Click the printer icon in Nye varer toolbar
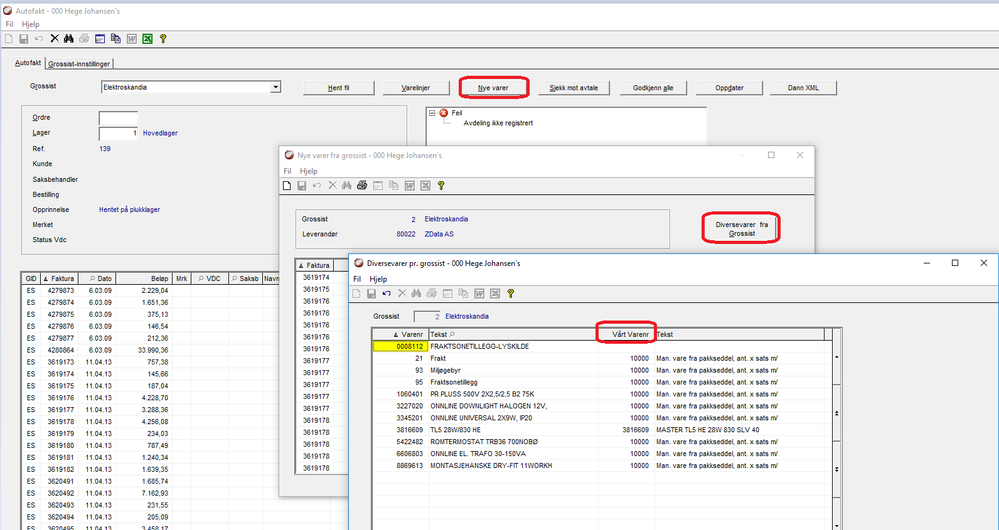Image resolution: width=999 pixels, height=530 pixels. tap(362, 185)
